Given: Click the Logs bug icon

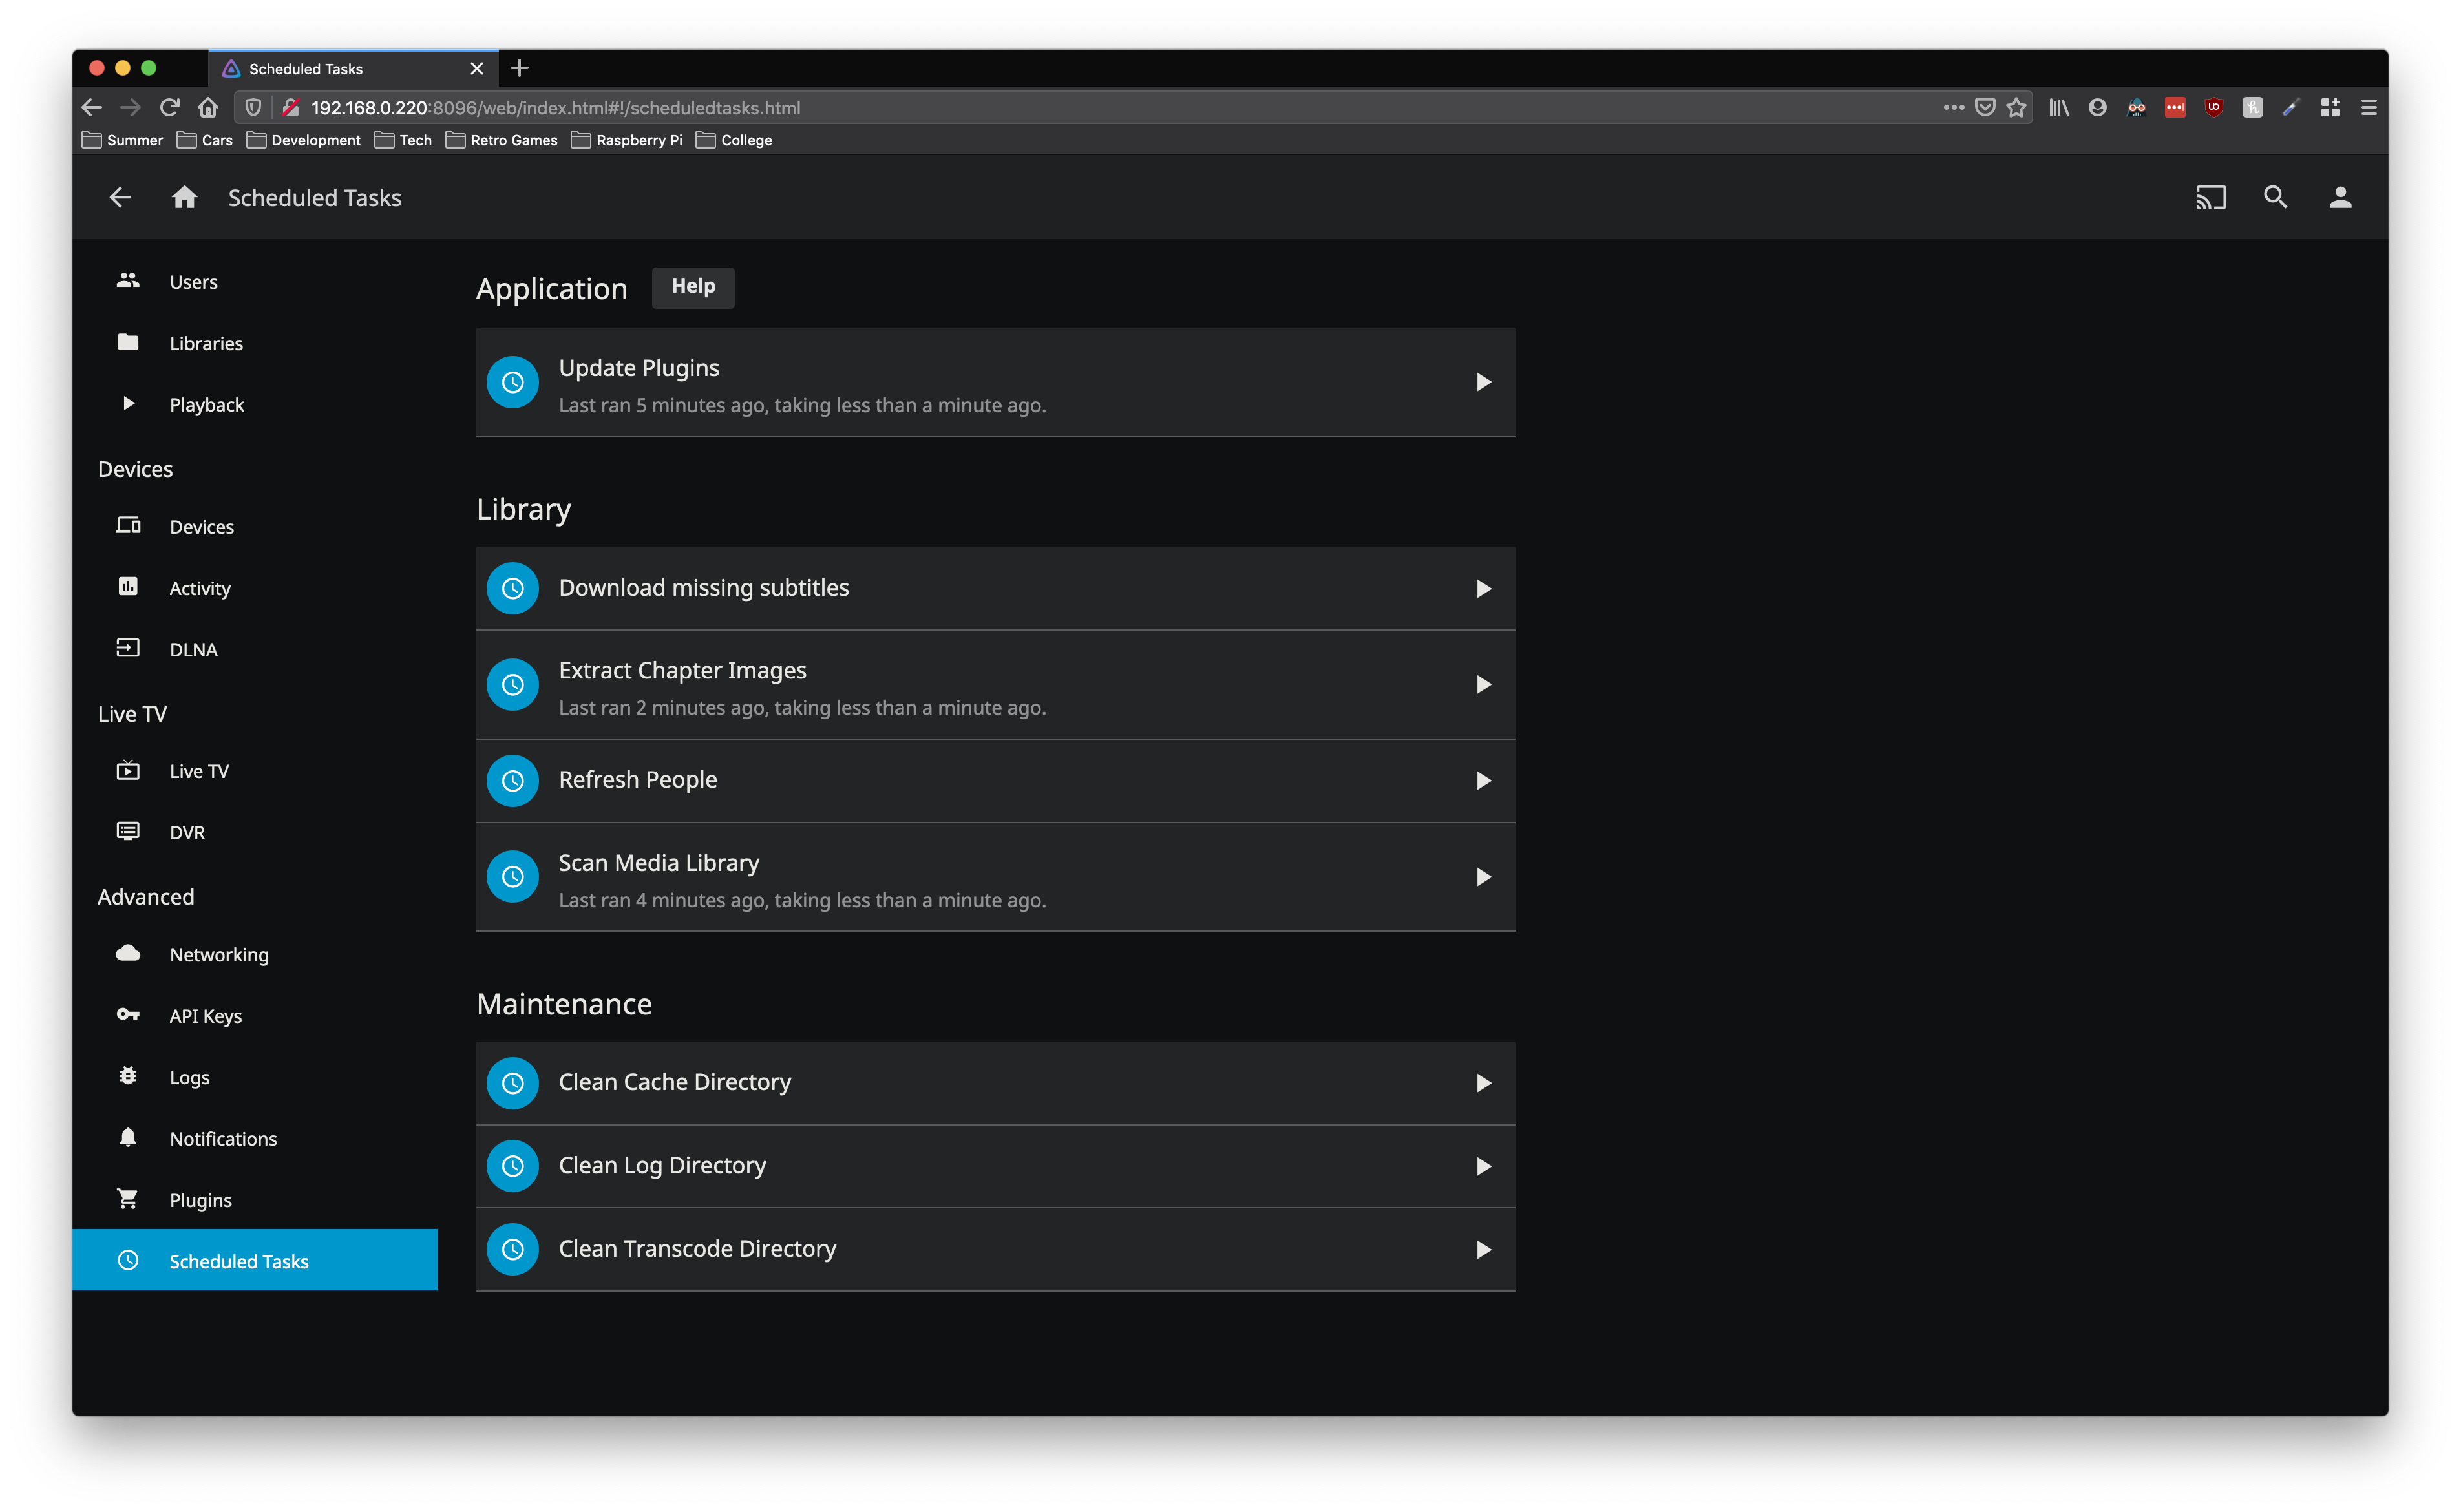Looking at the screenshot, I should (x=128, y=1076).
